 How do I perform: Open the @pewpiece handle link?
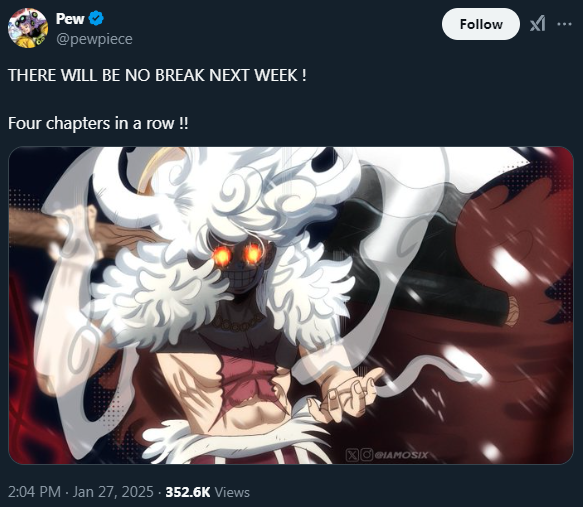coord(94,39)
